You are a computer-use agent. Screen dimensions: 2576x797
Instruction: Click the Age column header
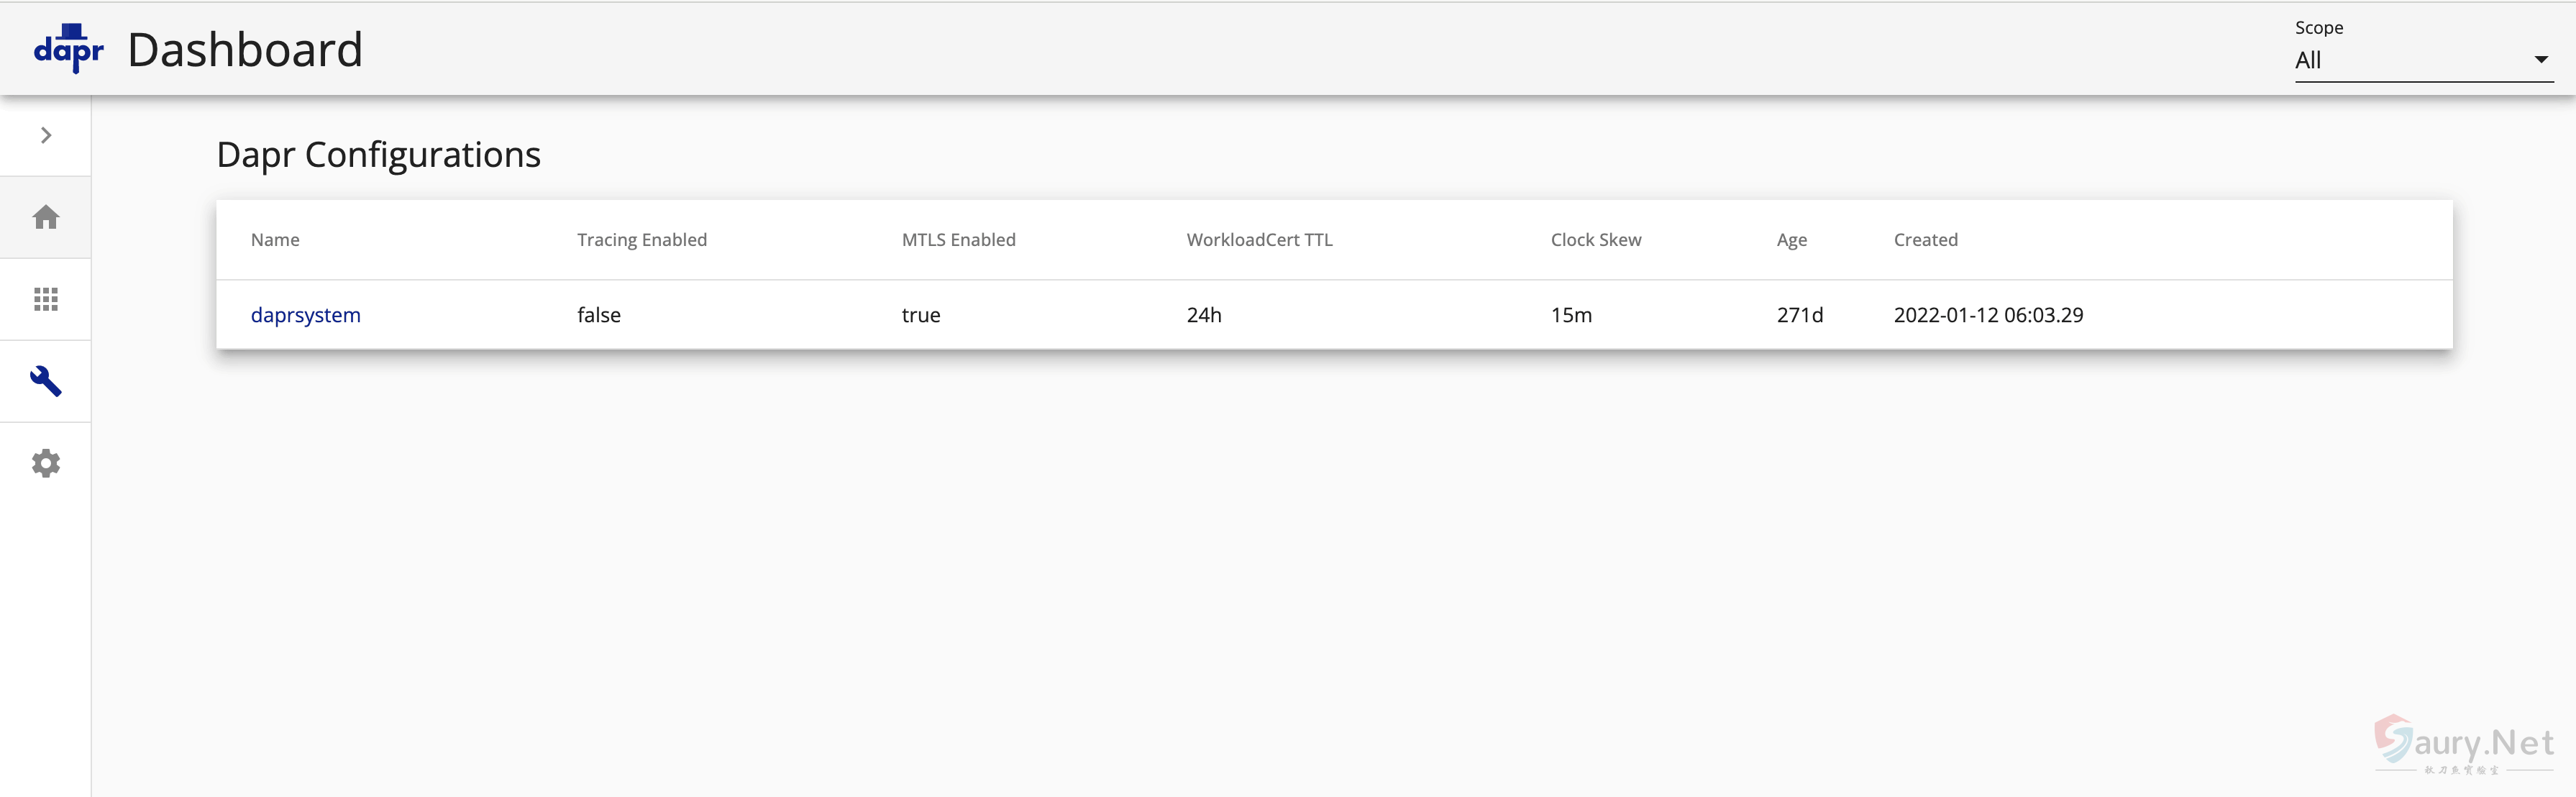(x=1791, y=240)
